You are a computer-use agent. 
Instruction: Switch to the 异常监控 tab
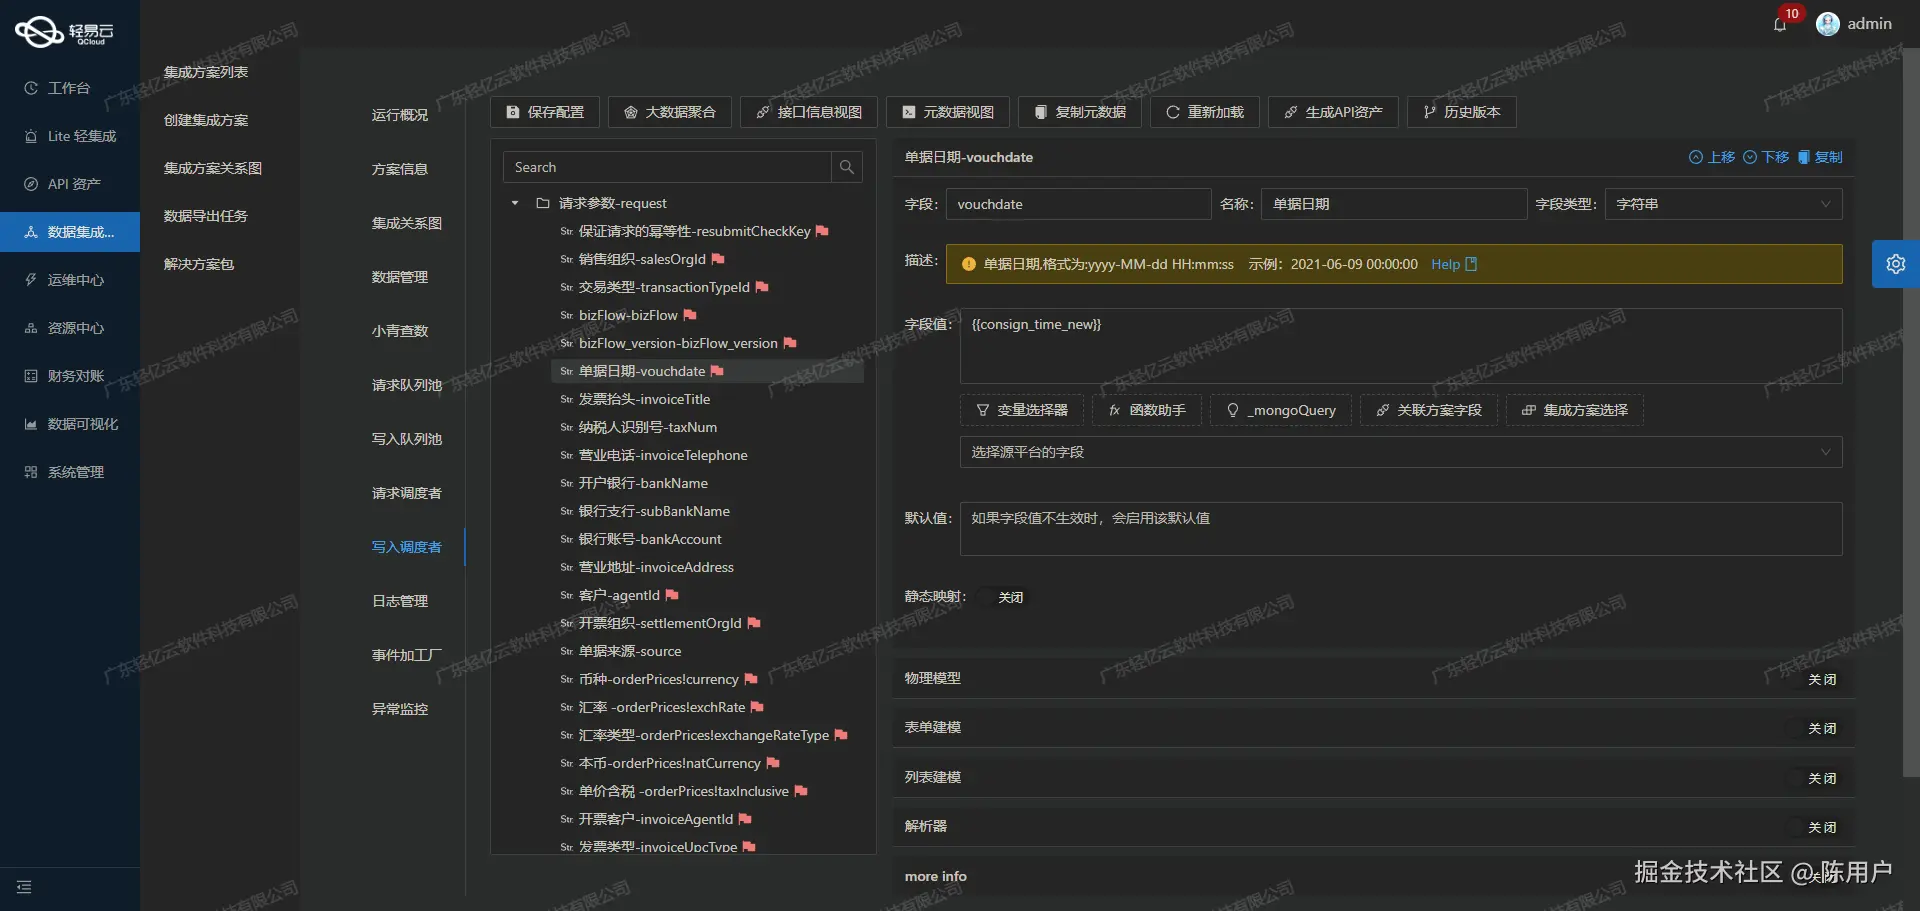coord(400,709)
